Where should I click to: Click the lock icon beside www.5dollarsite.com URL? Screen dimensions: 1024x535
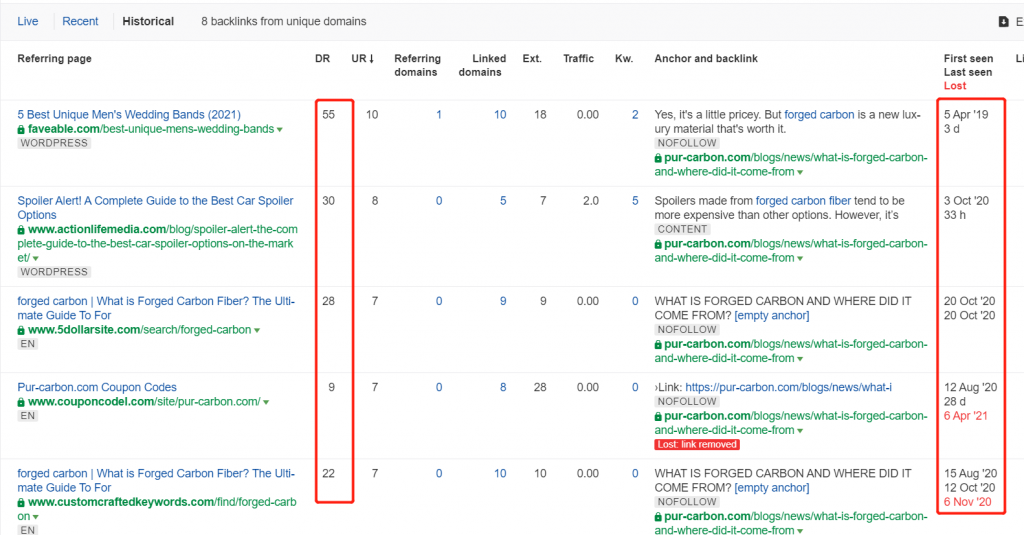pos(22,330)
